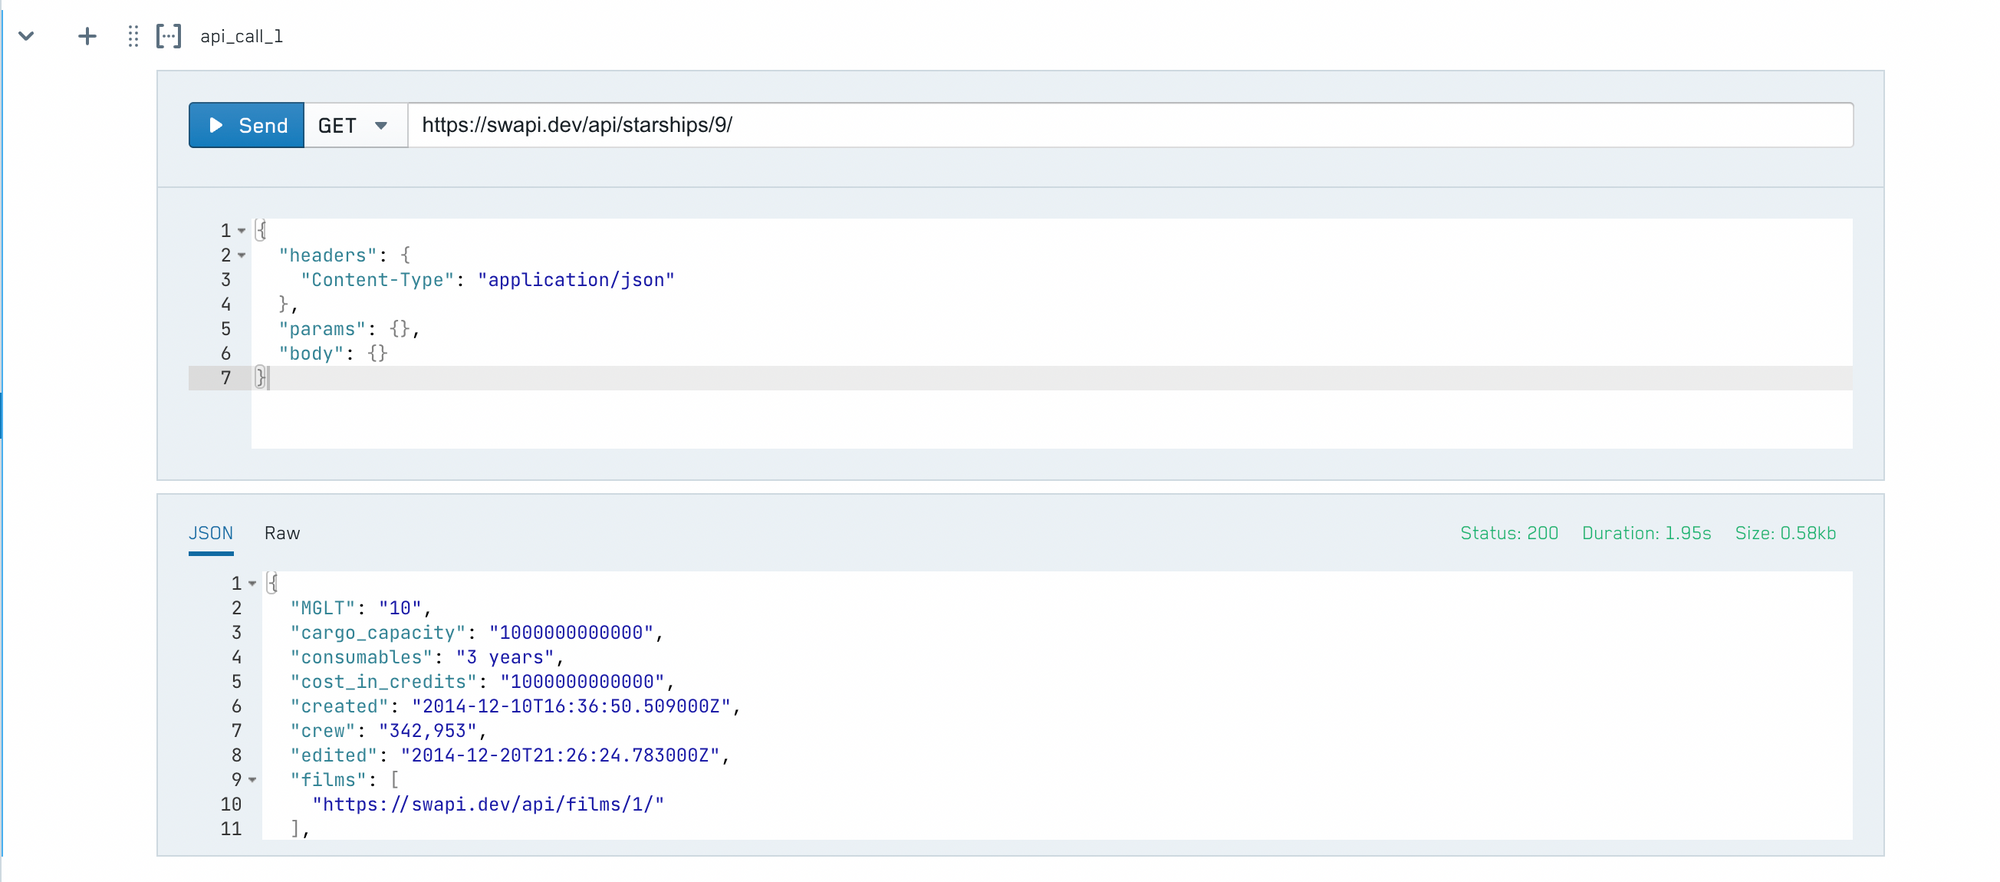This screenshot has height=882, width=2000.
Task: Click the plus icon to add cell
Action: [x=87, y=37]
